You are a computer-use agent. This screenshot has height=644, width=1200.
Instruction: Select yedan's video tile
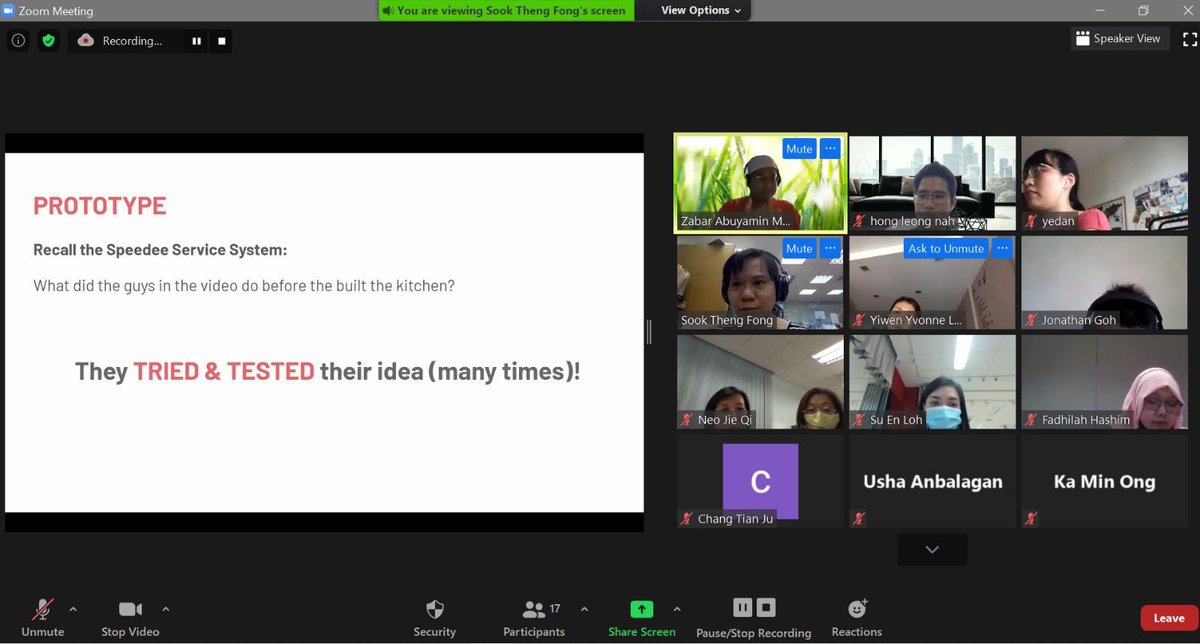click(1104, 182)
